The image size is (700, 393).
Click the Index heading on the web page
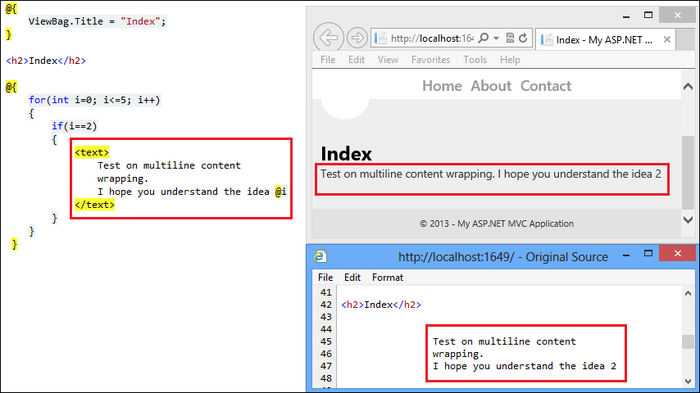pos(346,154)
